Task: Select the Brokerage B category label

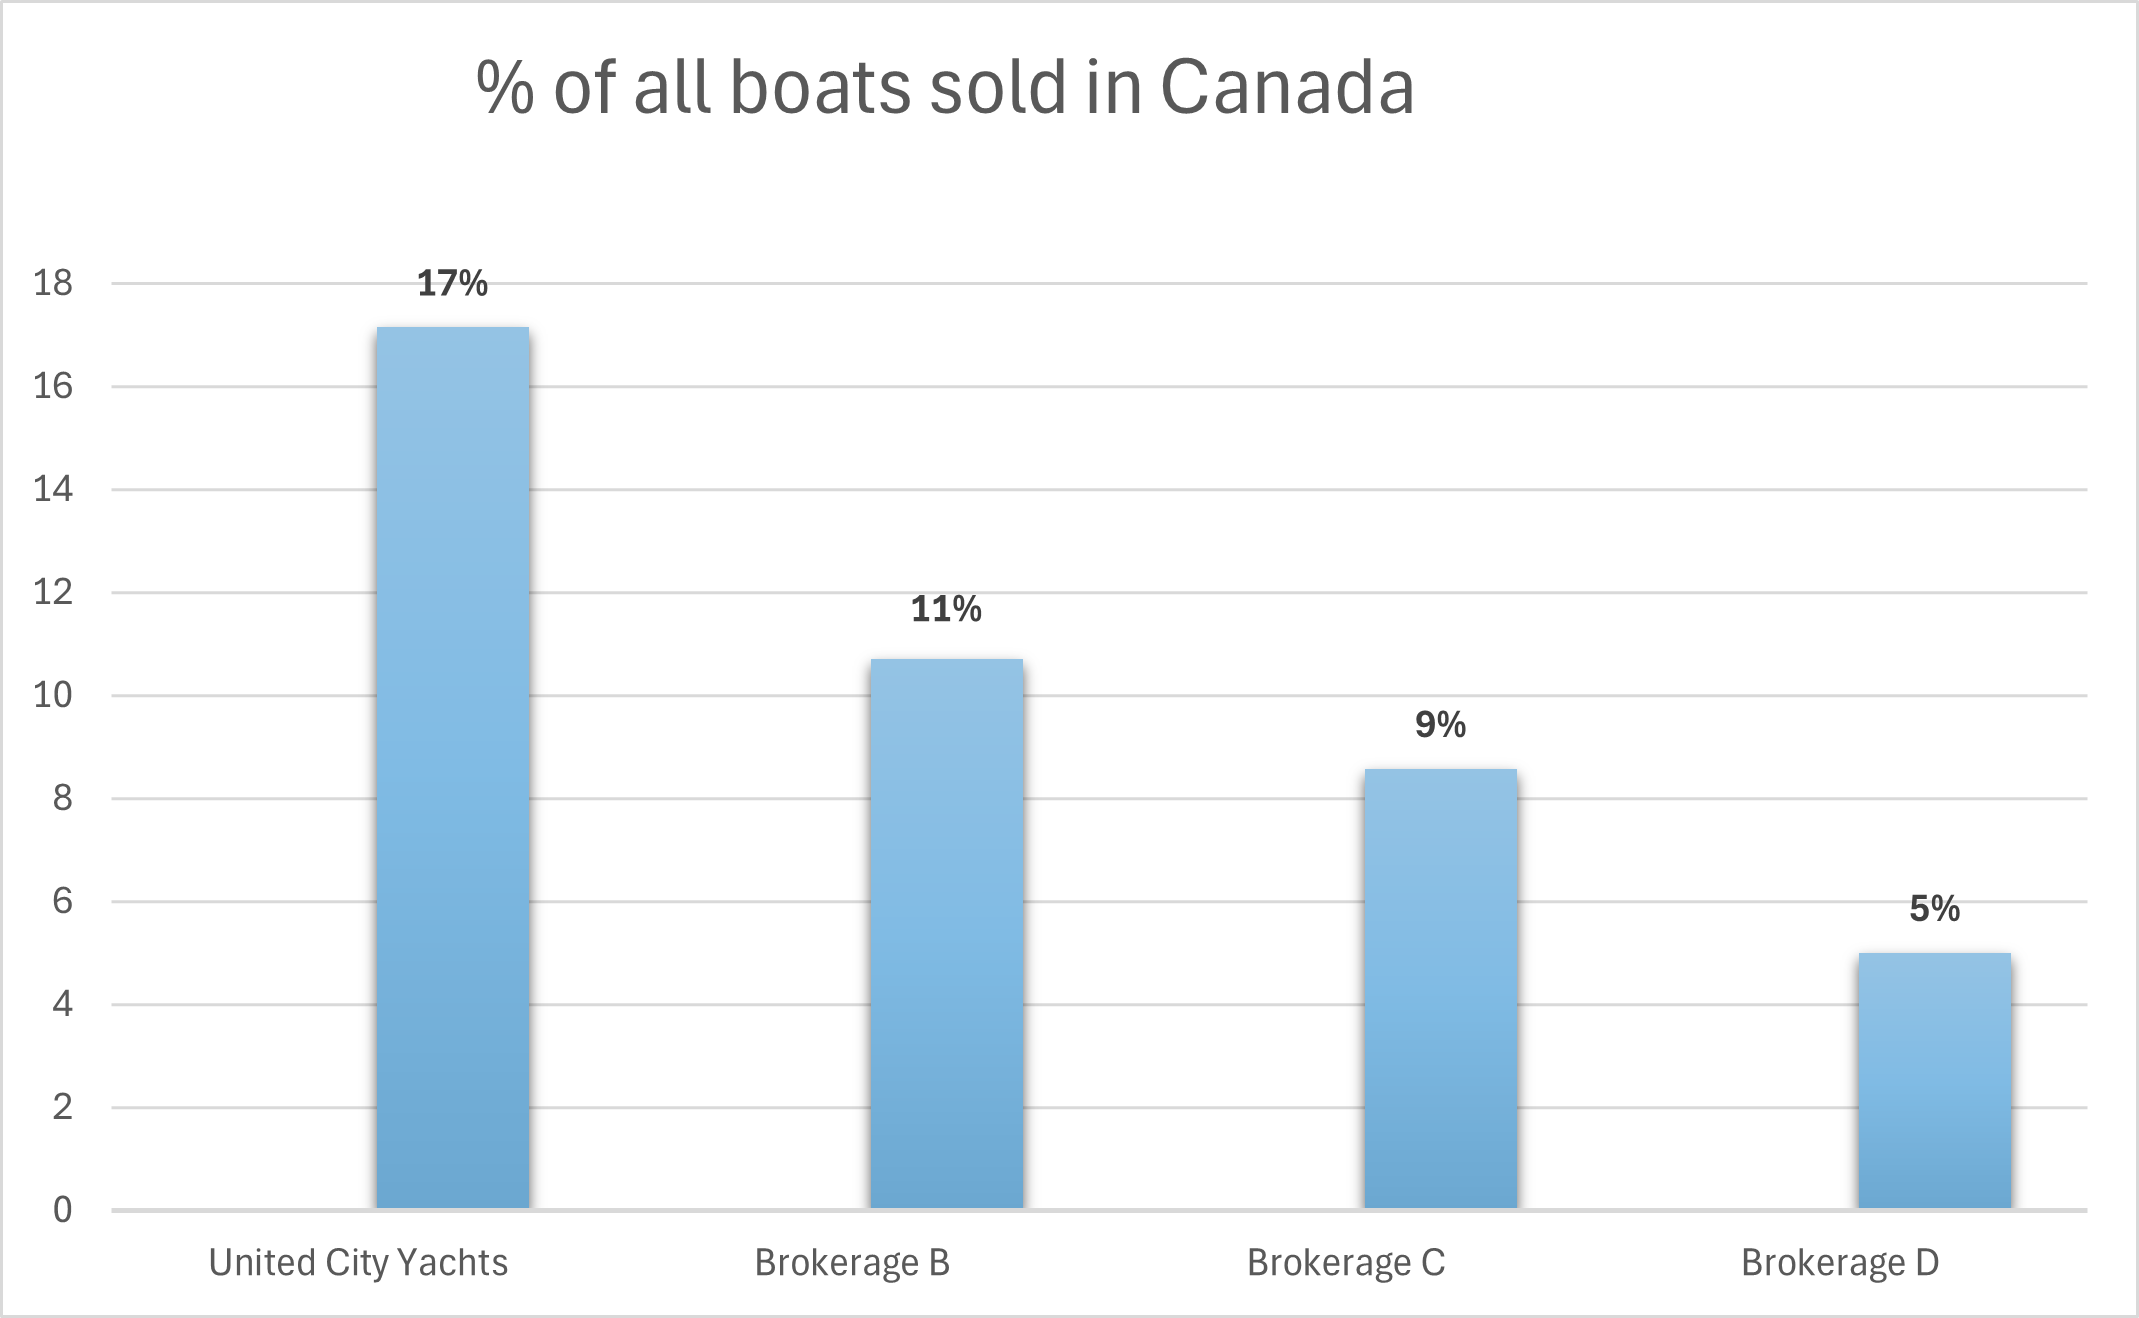Action: pyautogui.click(x=852, y=1263)
